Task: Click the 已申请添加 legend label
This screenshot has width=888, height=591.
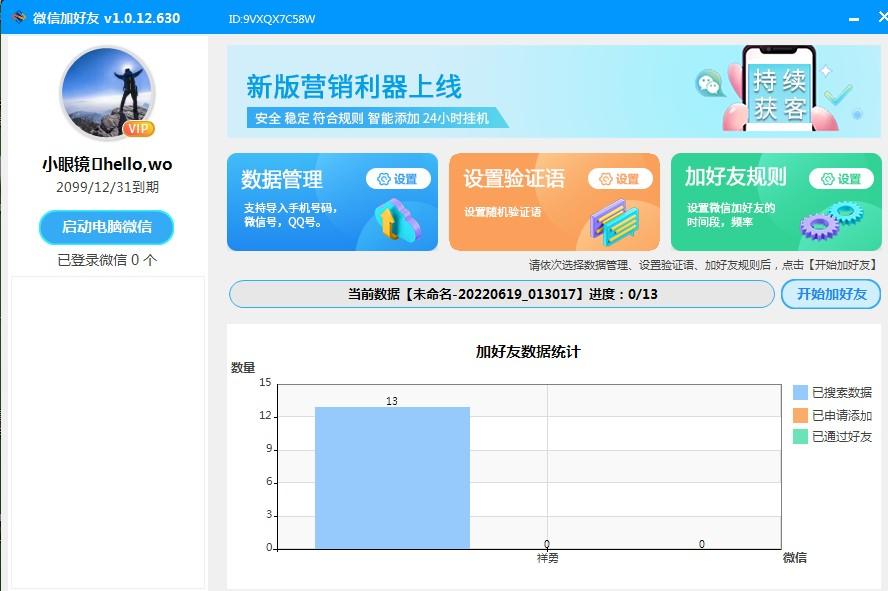Action: tap(842, 416)
